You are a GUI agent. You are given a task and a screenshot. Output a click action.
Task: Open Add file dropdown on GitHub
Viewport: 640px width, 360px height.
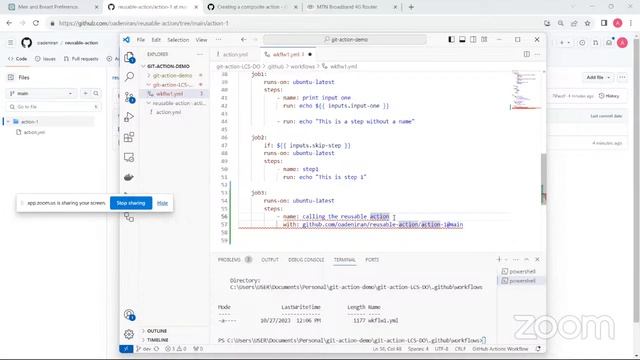pyautogui.click(x=598, y=77)
